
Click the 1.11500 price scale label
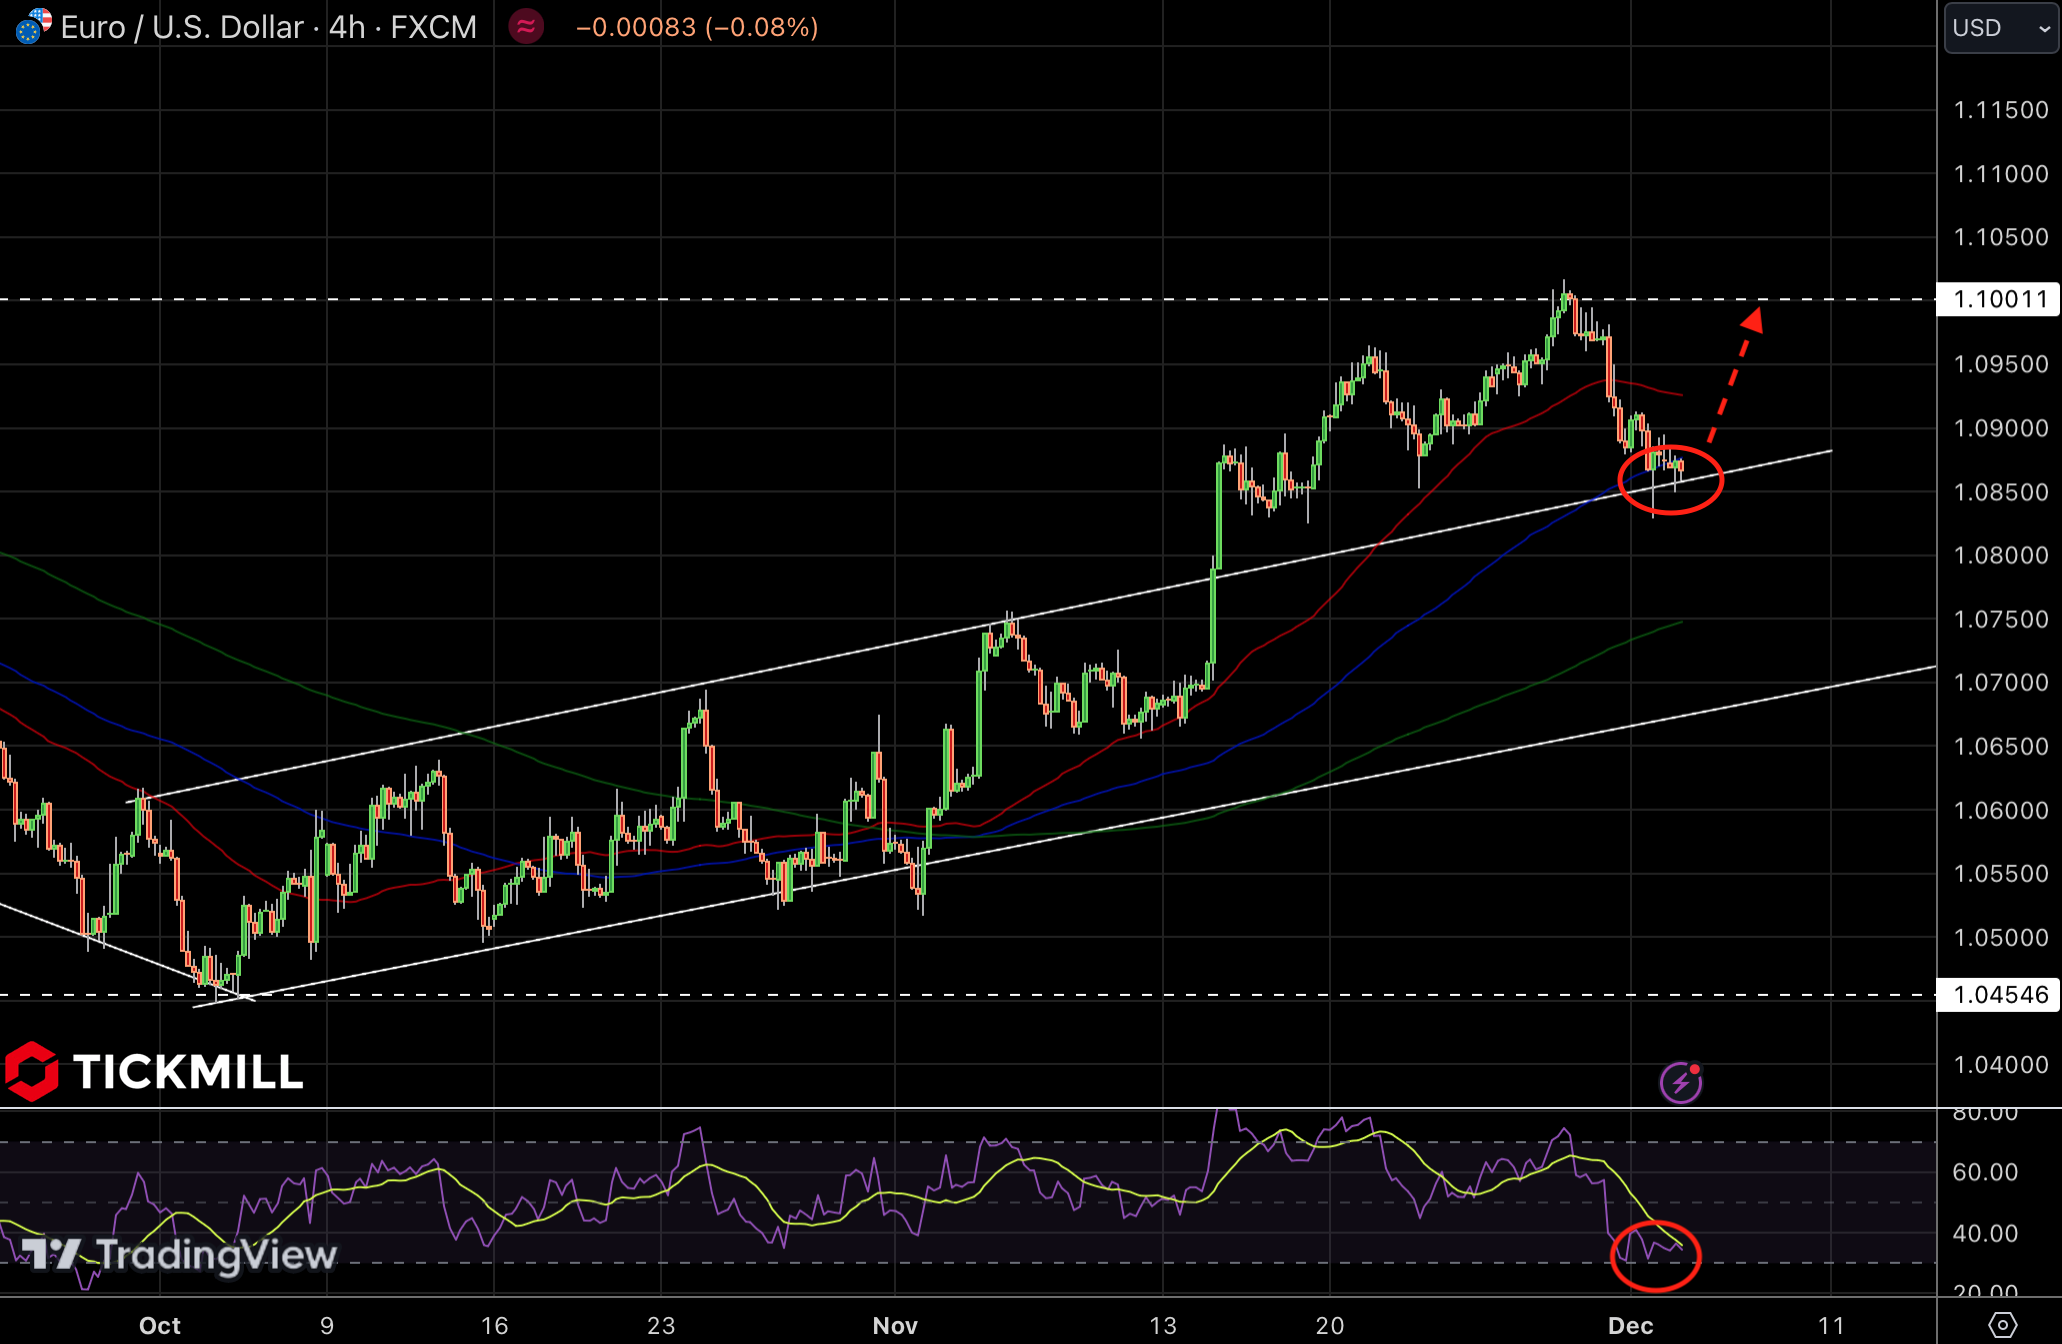coord(2000,110)
